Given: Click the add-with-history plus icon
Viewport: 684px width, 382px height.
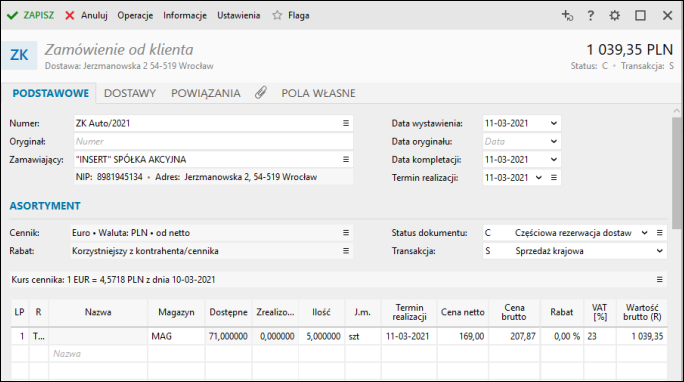Looking at the screenshot, I should click(567, 16).
